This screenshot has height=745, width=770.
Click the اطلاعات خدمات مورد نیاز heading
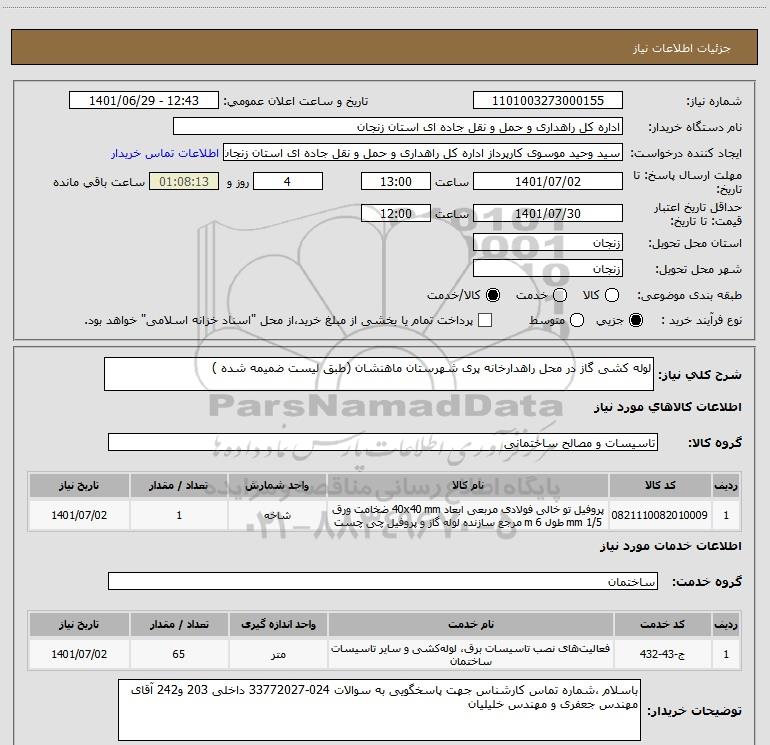[670, 546]
